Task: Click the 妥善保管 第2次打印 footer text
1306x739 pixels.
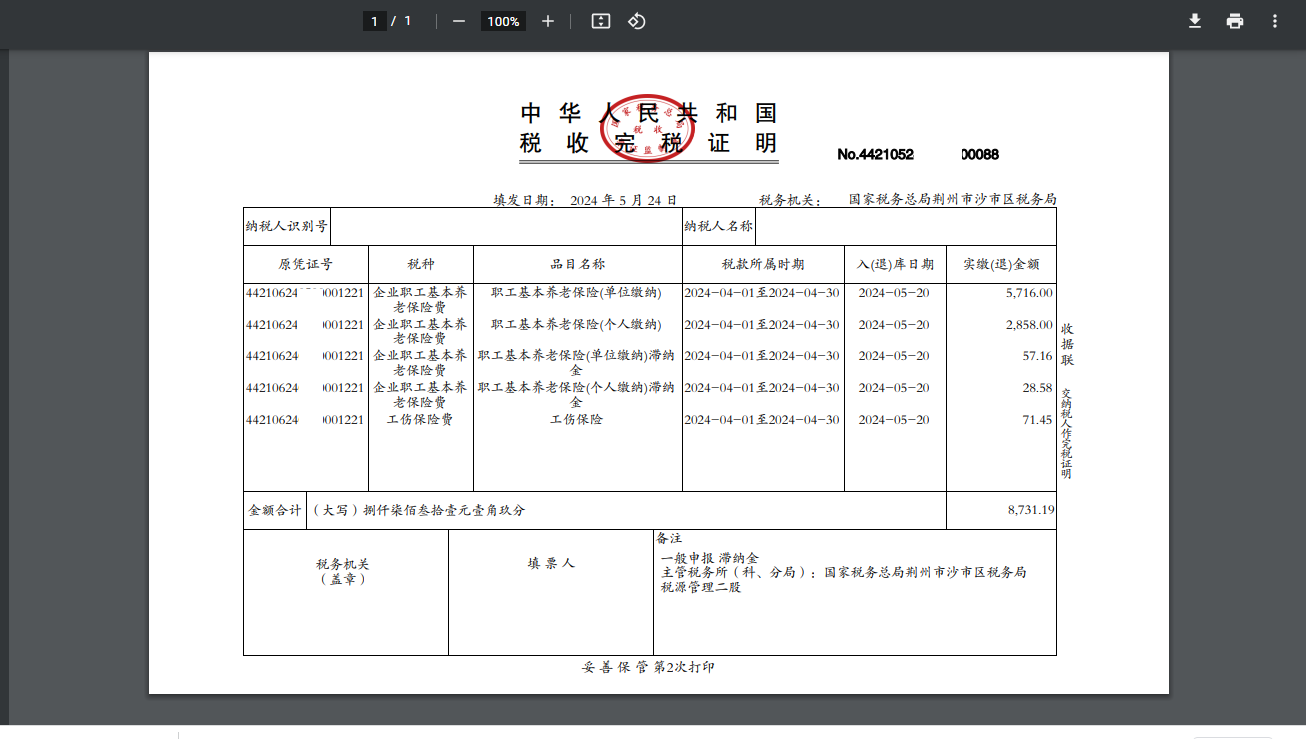Action: [648, 667]
